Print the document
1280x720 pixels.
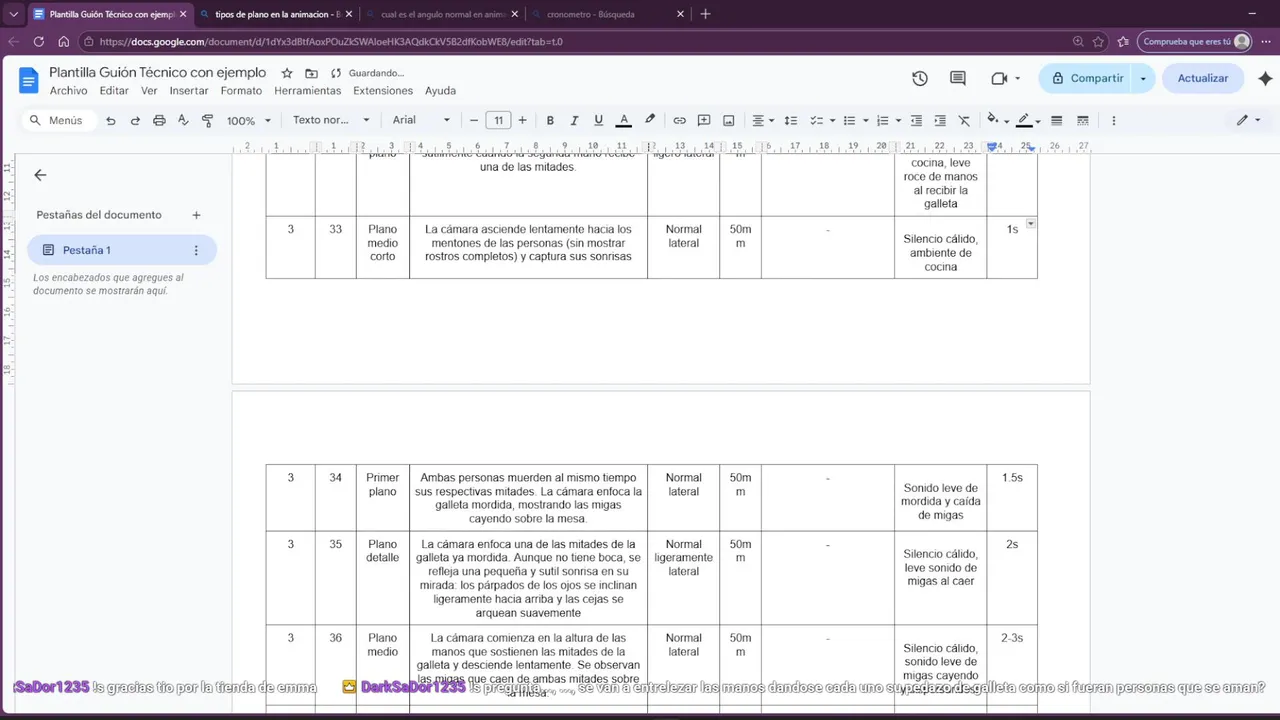[159, 120]
